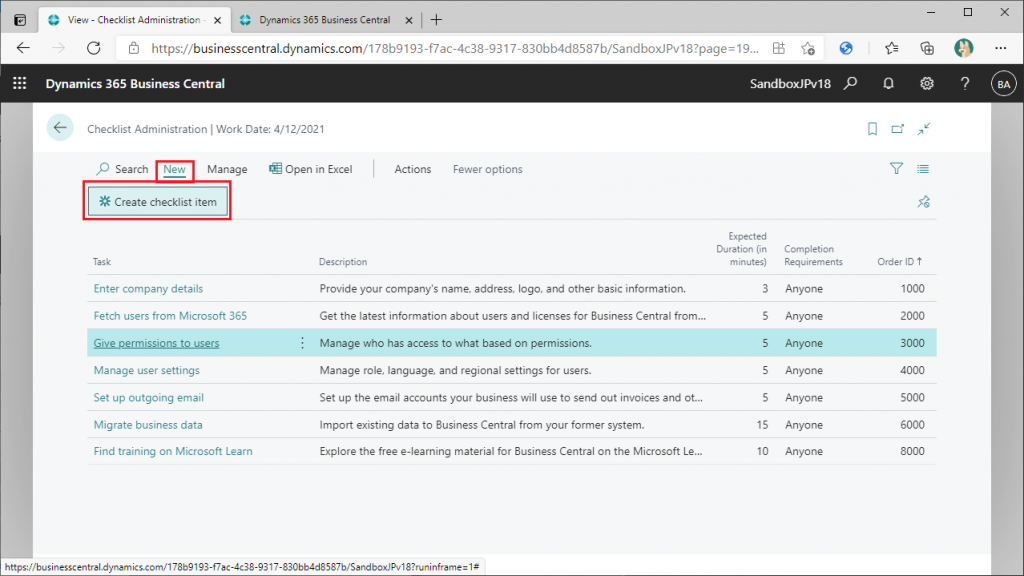The height and width of the screenshot is (576, 1024).
Task: Open the BA user account avatar
Action: coord(1004,84)
